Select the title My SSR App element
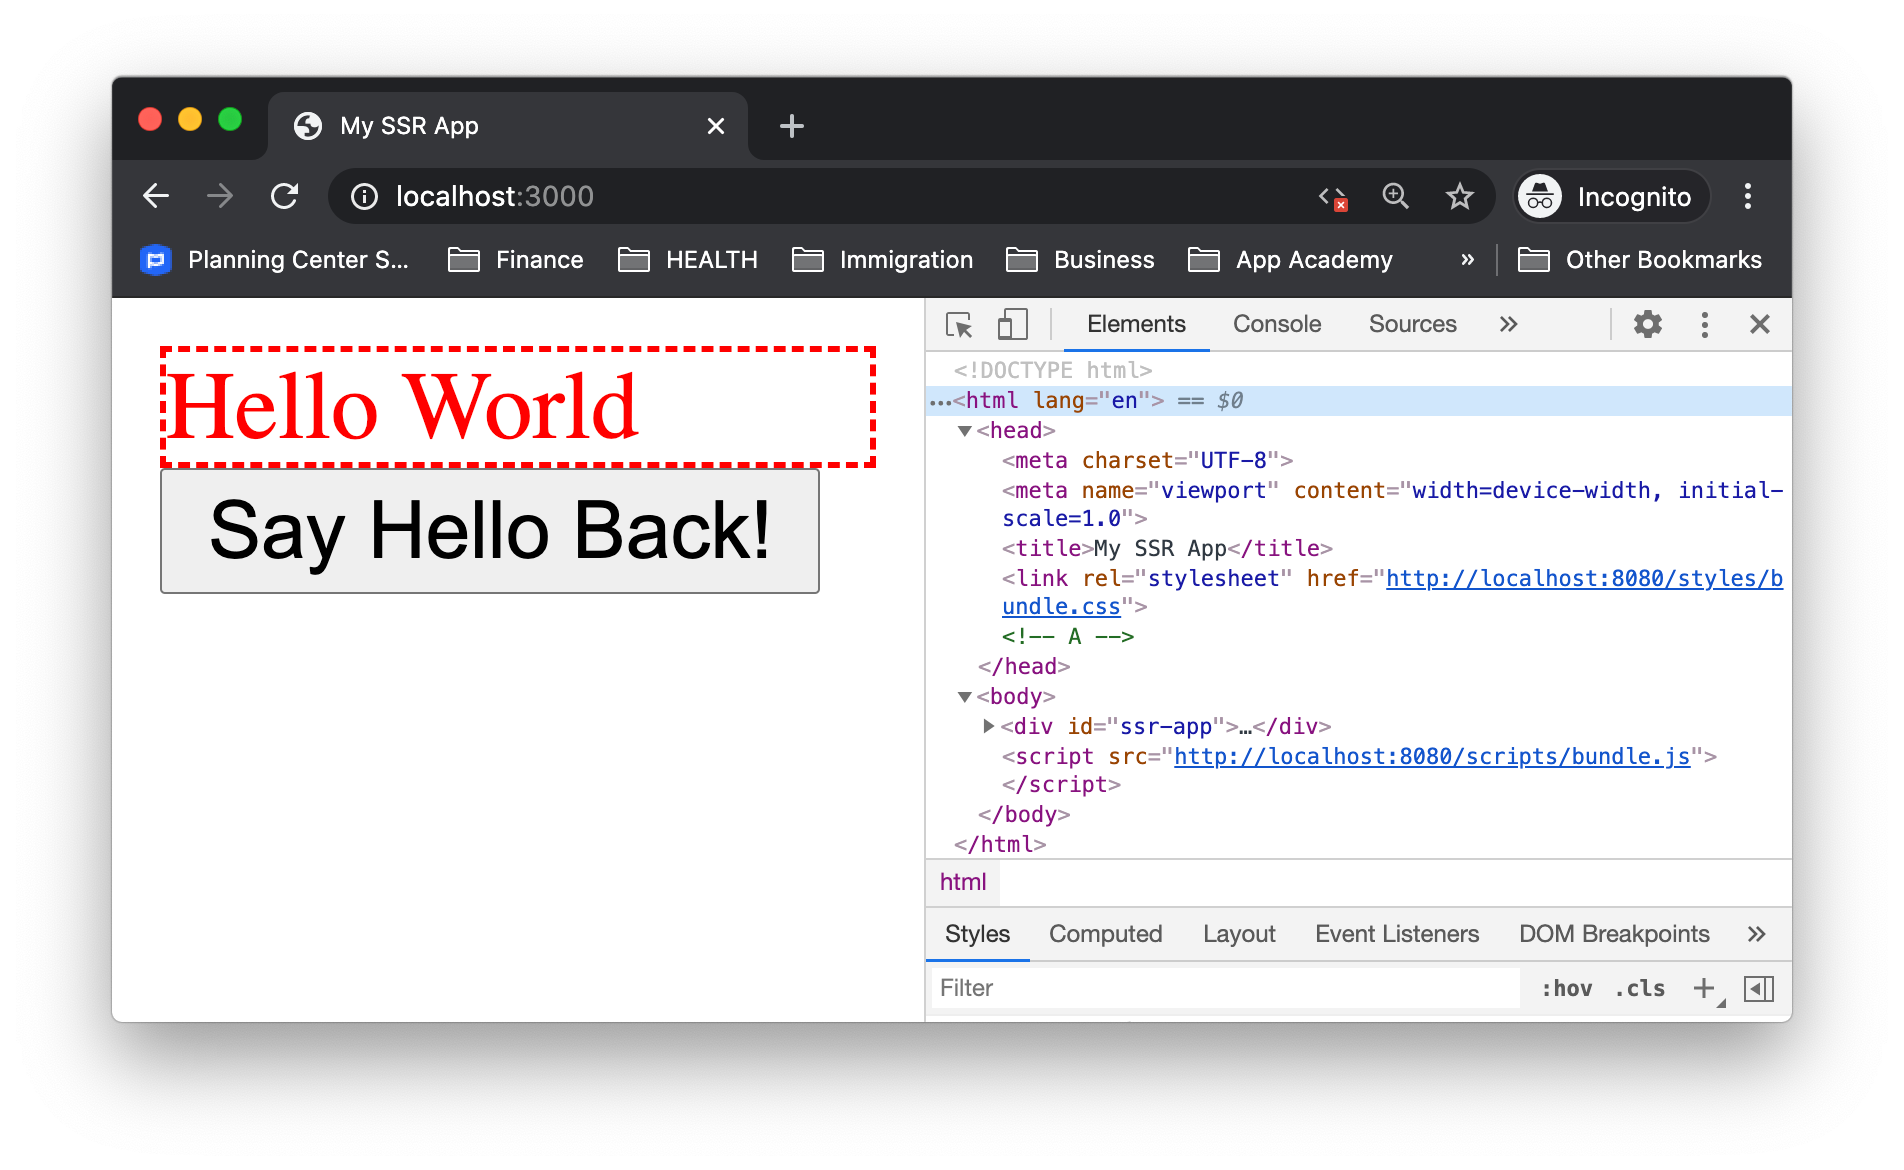Viewport: 1904px width, 1170px height. 1167,549
